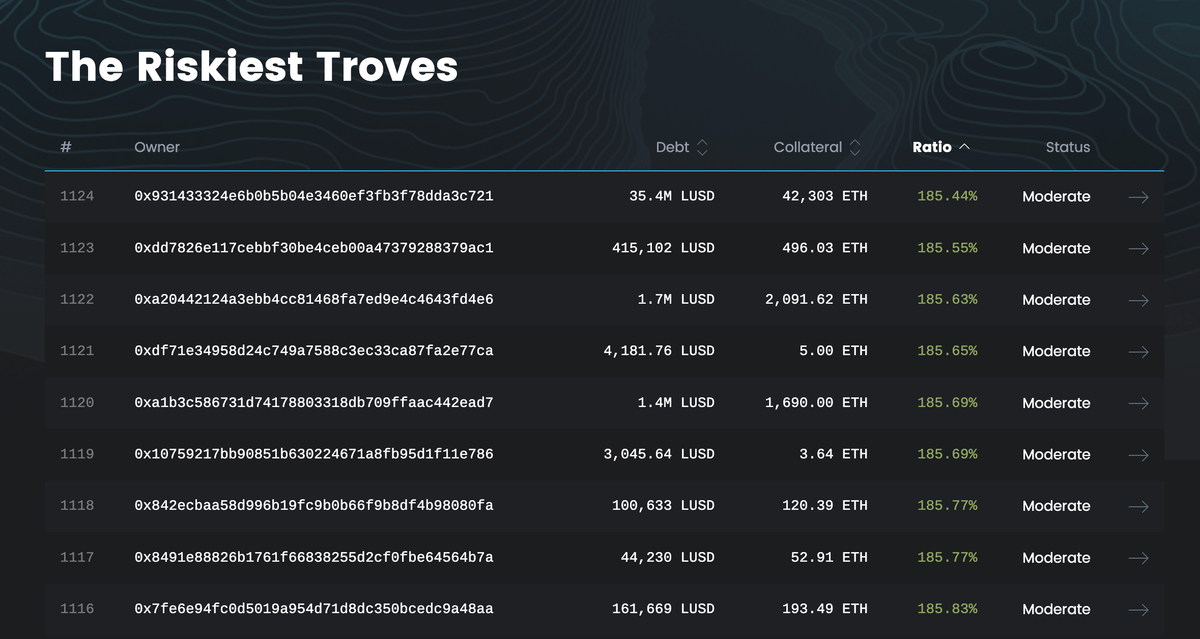This screenshot has width=1200, height=639.
Task: Open owner address 0x931433324e6b0b5b04e3460ef3fb3f78dda3c721
Action: click(313, 197)
